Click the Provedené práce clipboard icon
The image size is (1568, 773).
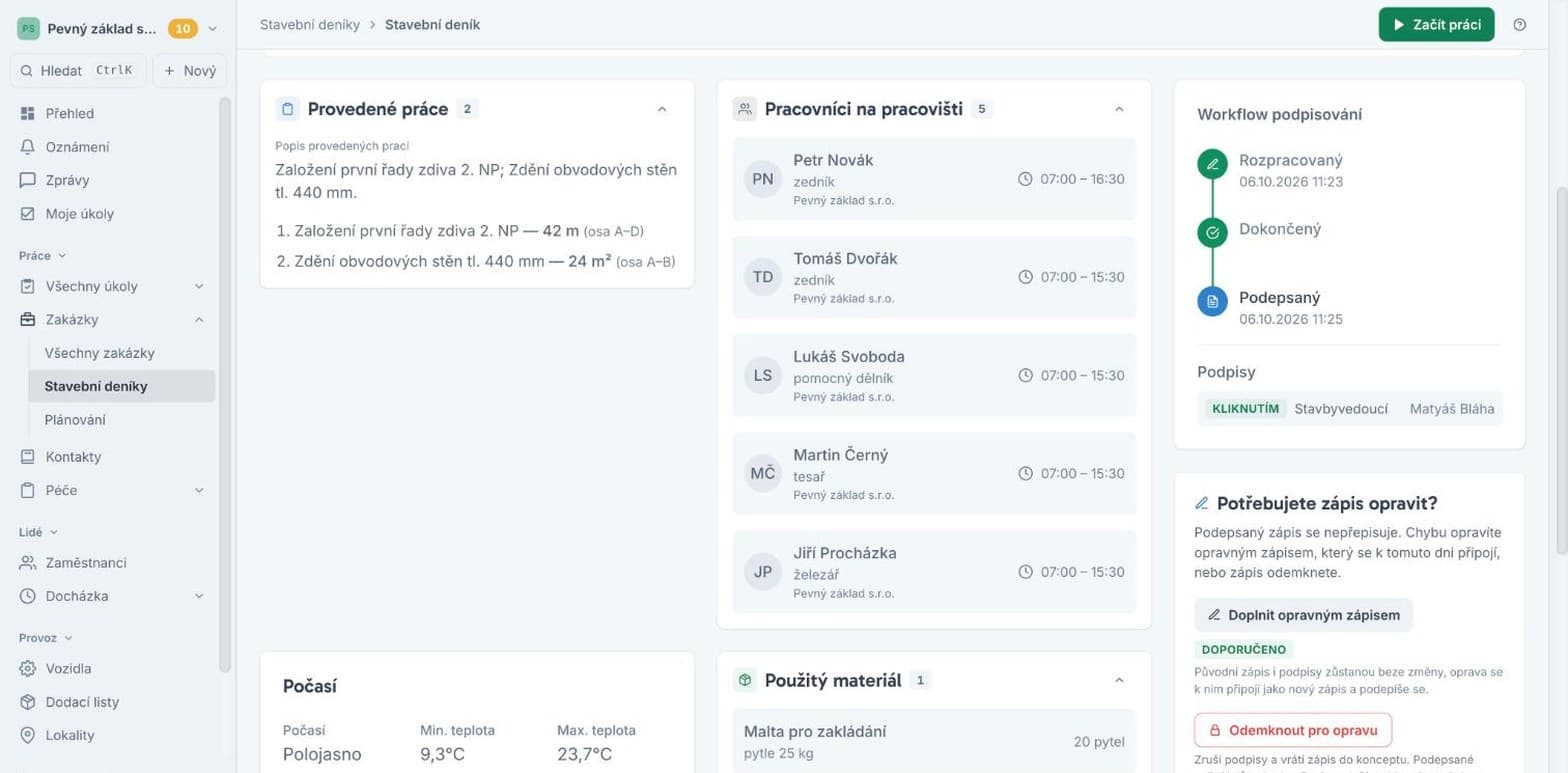pos(287,109)
